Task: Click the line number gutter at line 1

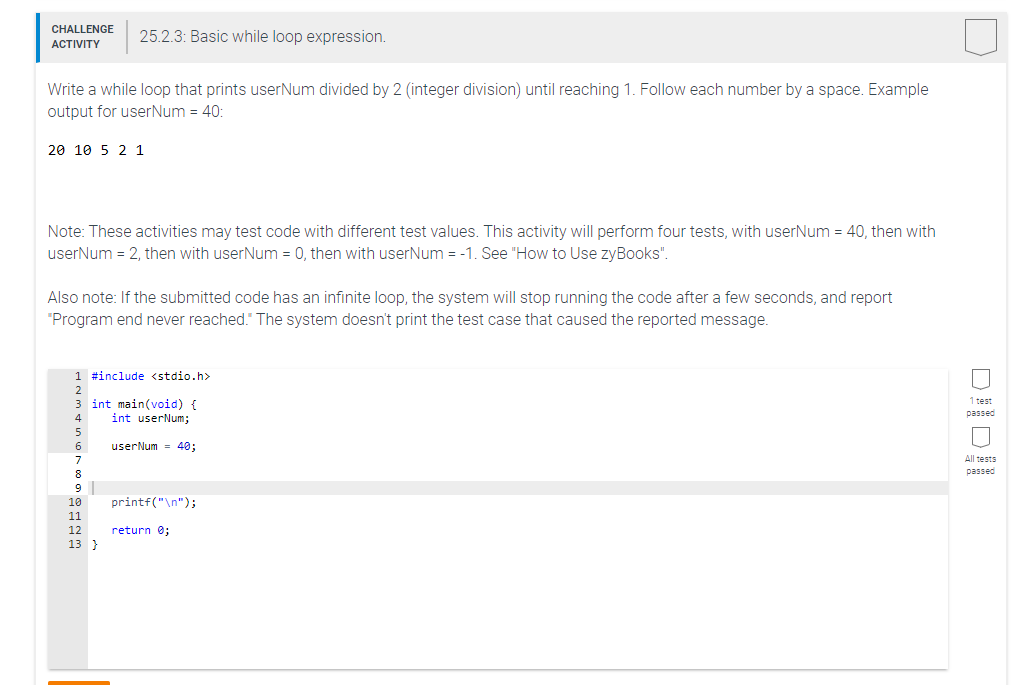Action: tap(77, 376)
